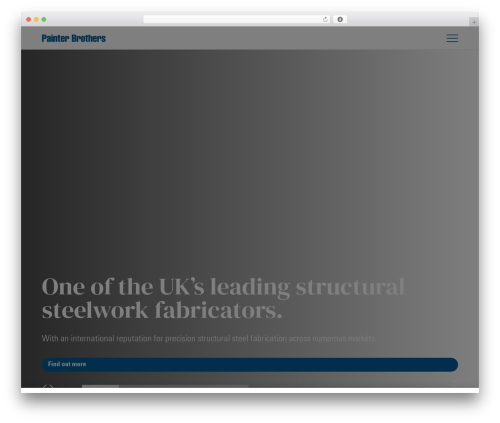Click the 'With an international reputation' paragraph

tap(209, 338)
